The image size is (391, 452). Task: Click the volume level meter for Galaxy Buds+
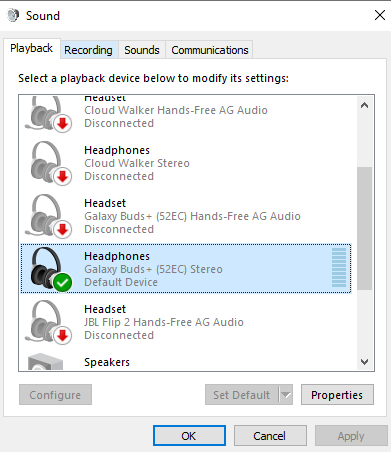(339, 267)
